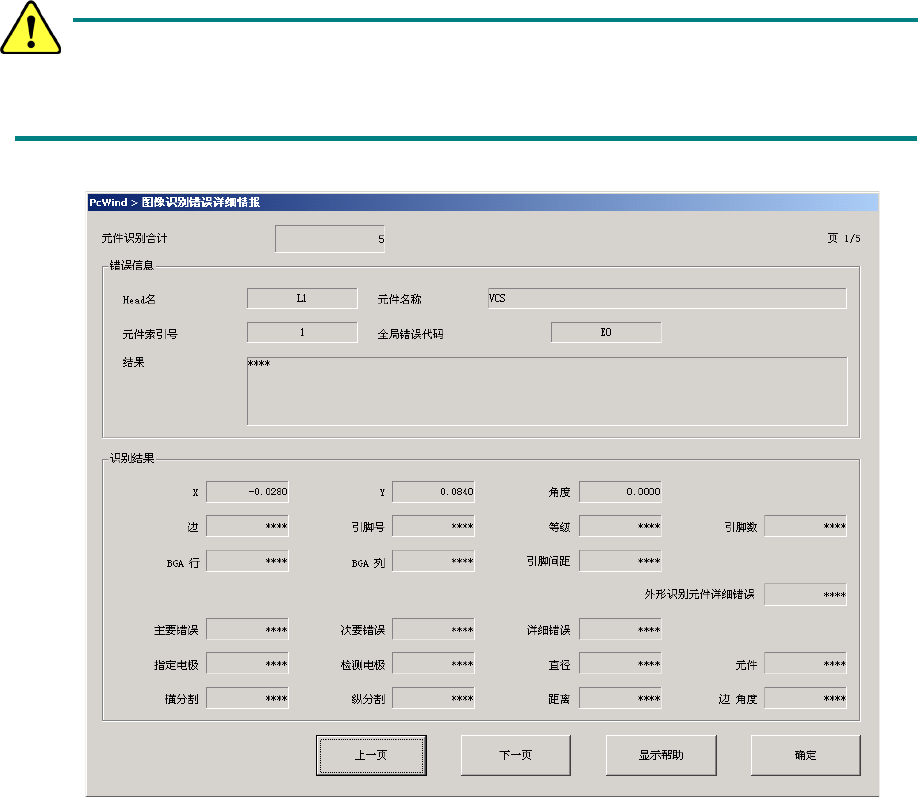Click the 下一页 (next page) button
This screenshot has width=918, height=797.
click(x=515, y=755)
